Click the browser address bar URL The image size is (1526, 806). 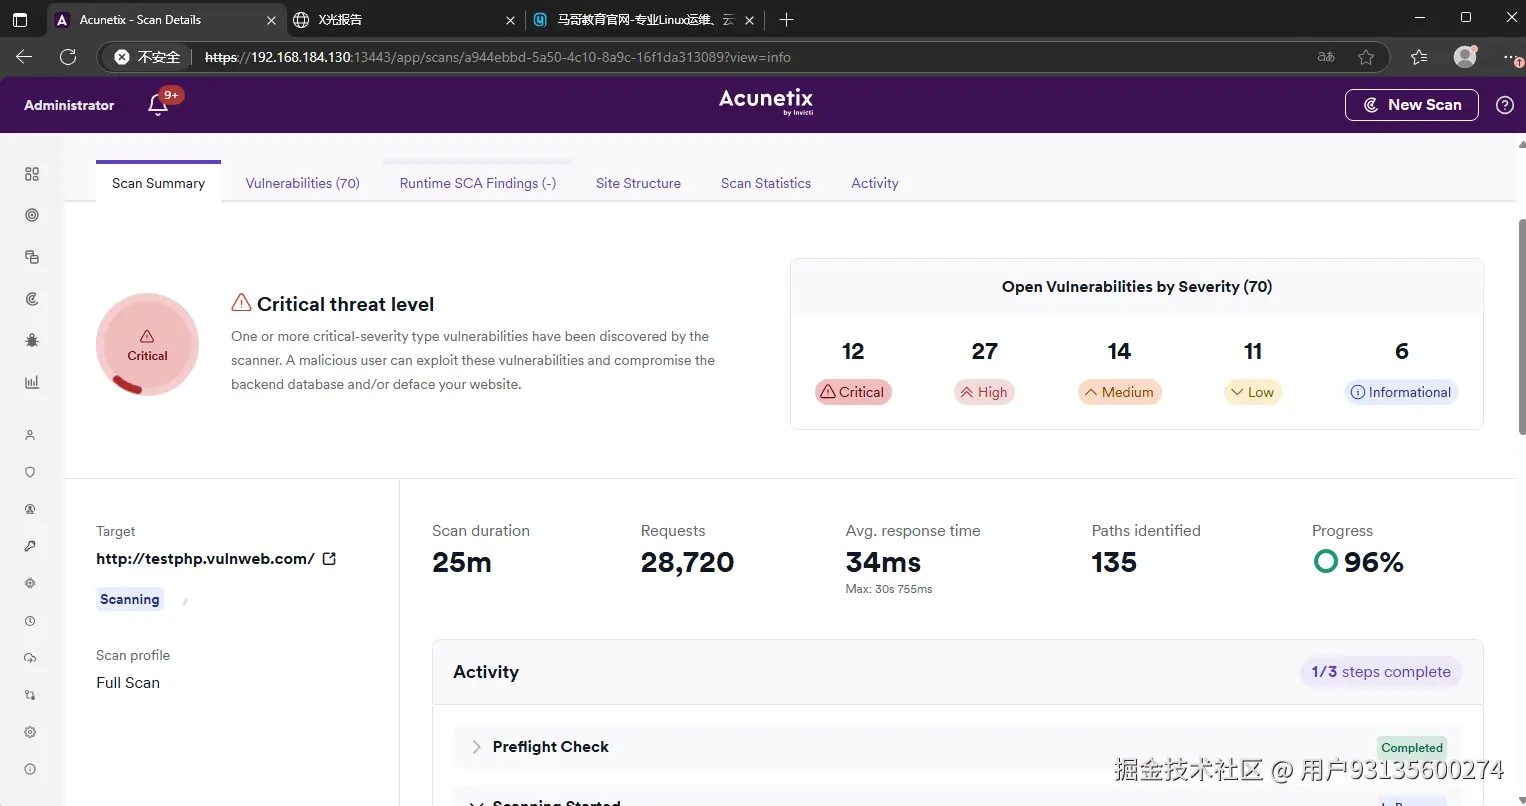pos(498,57)
